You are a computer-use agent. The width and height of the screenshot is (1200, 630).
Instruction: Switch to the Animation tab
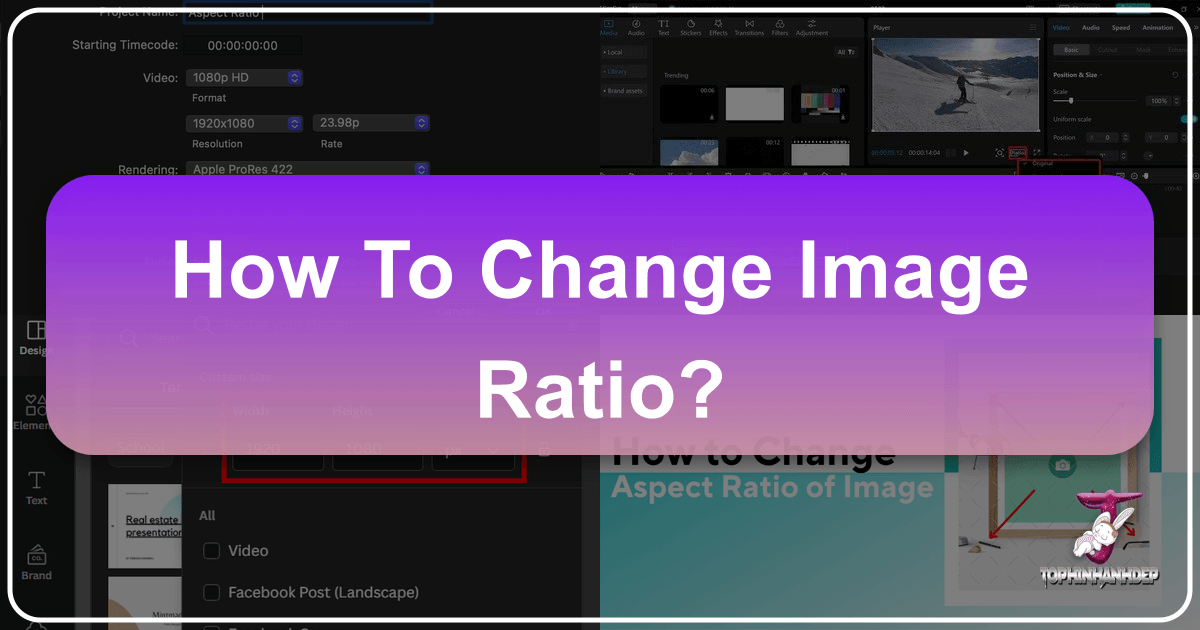[x=1157, y=28]
